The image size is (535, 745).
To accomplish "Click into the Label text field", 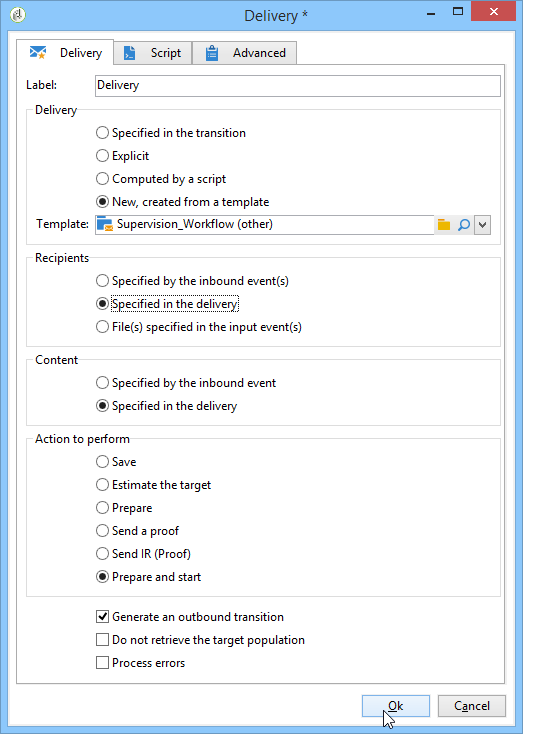I will point(297,86).
